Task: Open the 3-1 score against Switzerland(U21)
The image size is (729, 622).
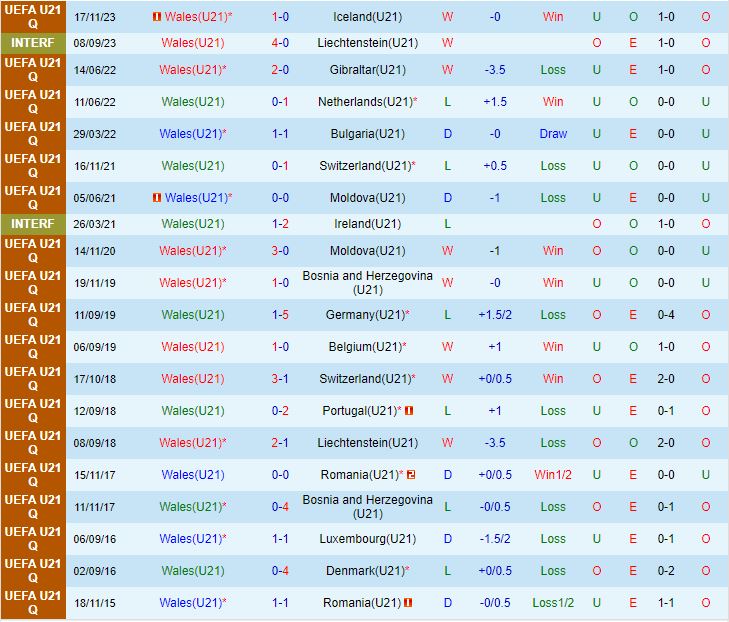Action: [280, 379]
